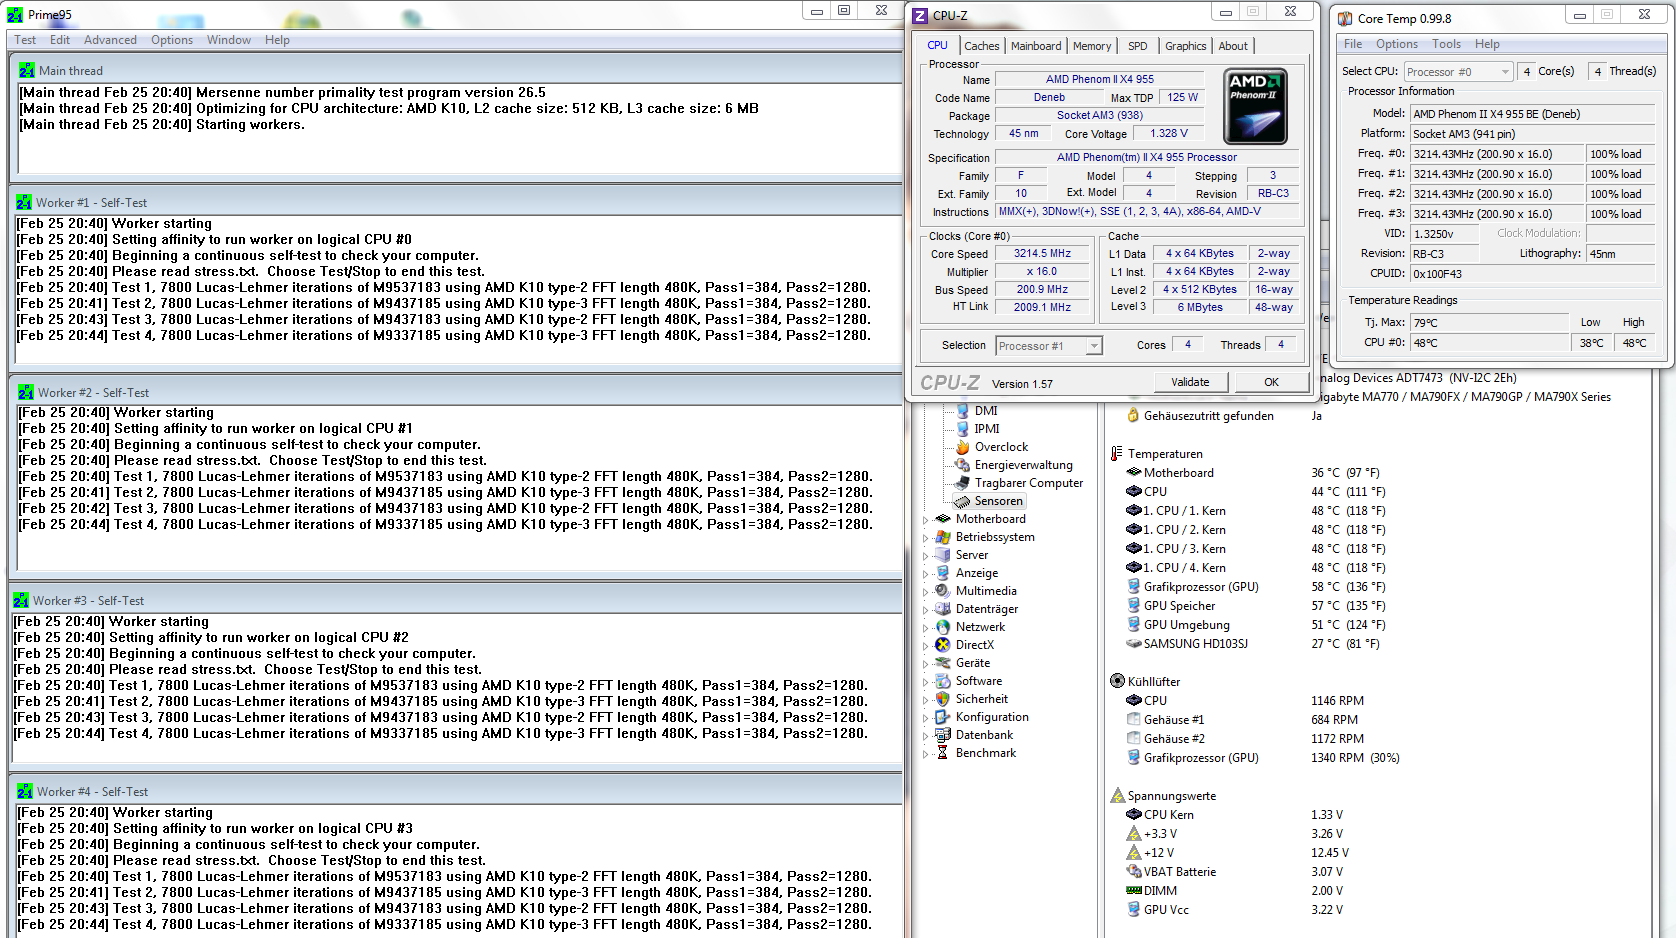This screenshot has height=938, width=1676.
Task: Click the OK button in CPU-Z
Action: click(x=1271, y=382)
